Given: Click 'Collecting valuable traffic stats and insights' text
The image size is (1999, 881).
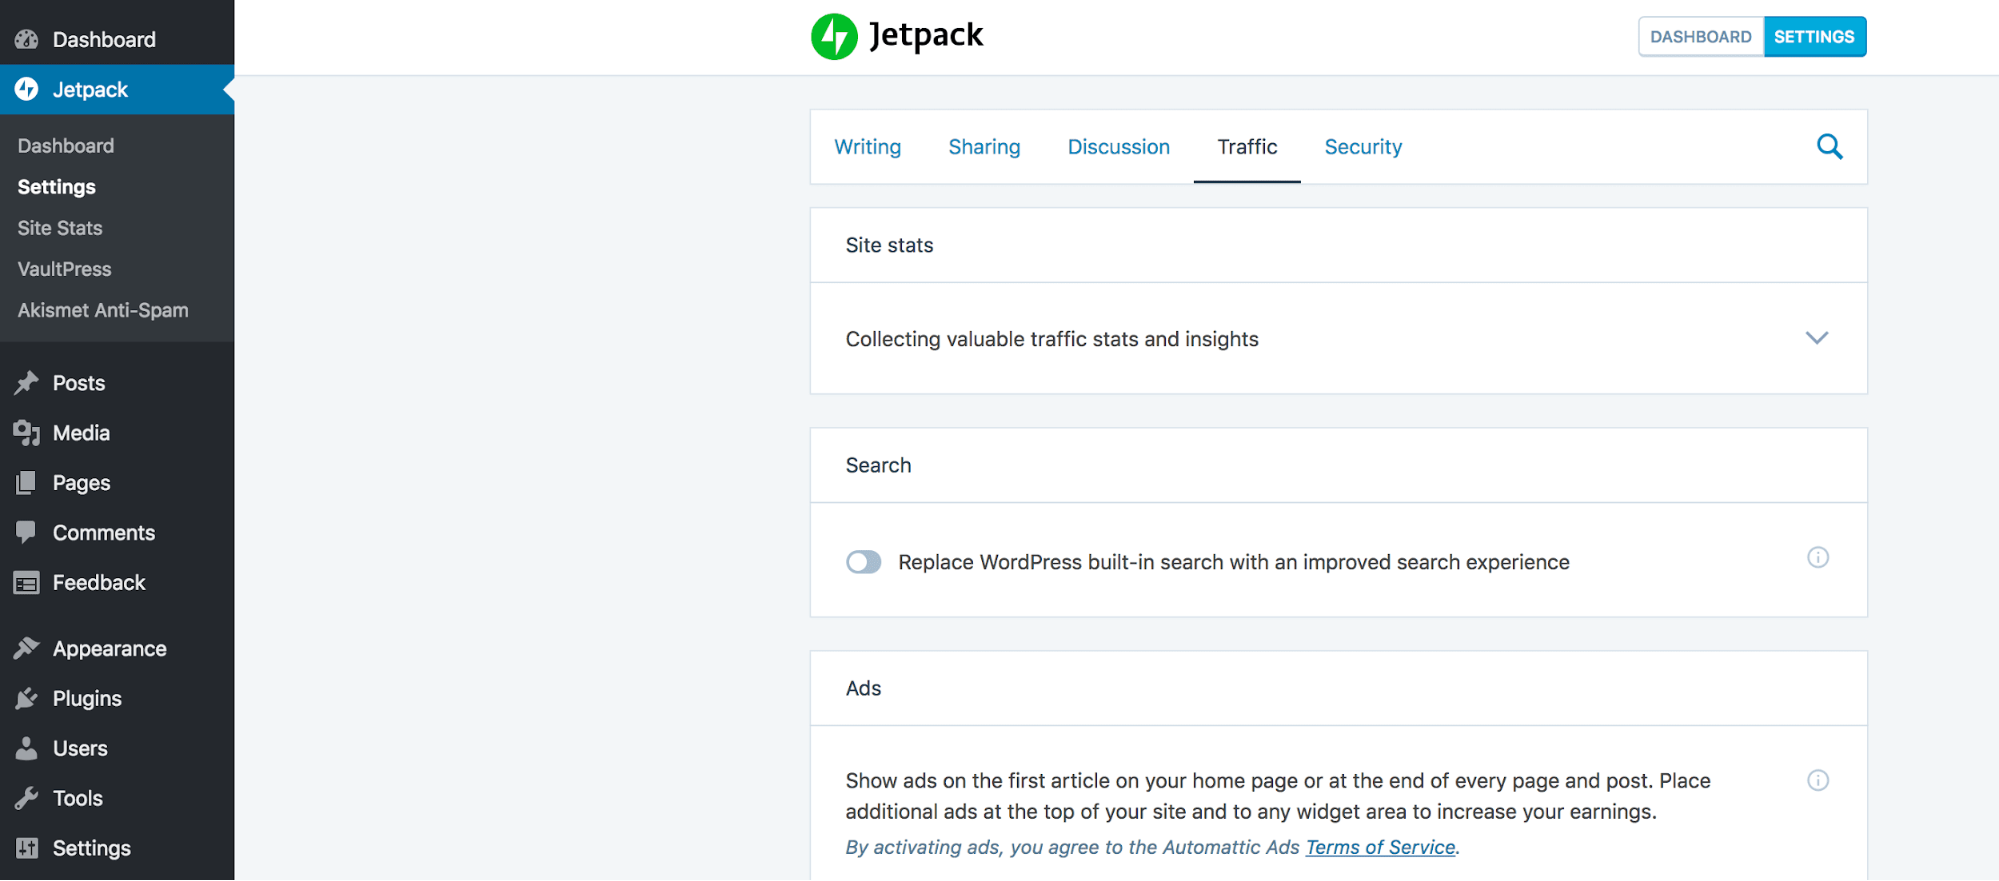Looking at the screenshot, I should pos(1052,339).
